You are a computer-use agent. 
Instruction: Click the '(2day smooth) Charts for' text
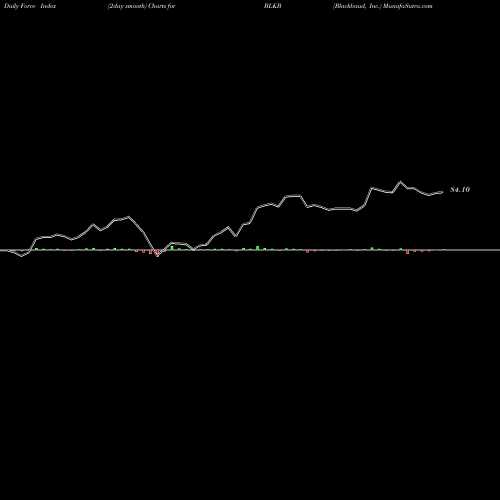click(x=142, y=6)
